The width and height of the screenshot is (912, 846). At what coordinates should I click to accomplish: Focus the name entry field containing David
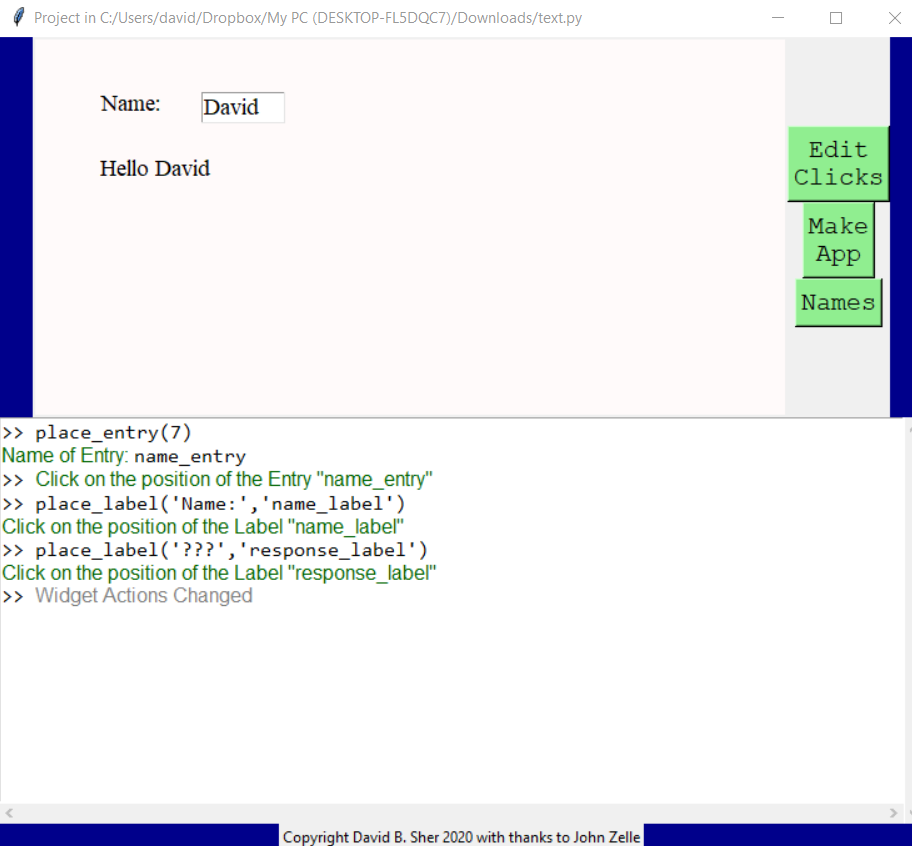(243, 108)
